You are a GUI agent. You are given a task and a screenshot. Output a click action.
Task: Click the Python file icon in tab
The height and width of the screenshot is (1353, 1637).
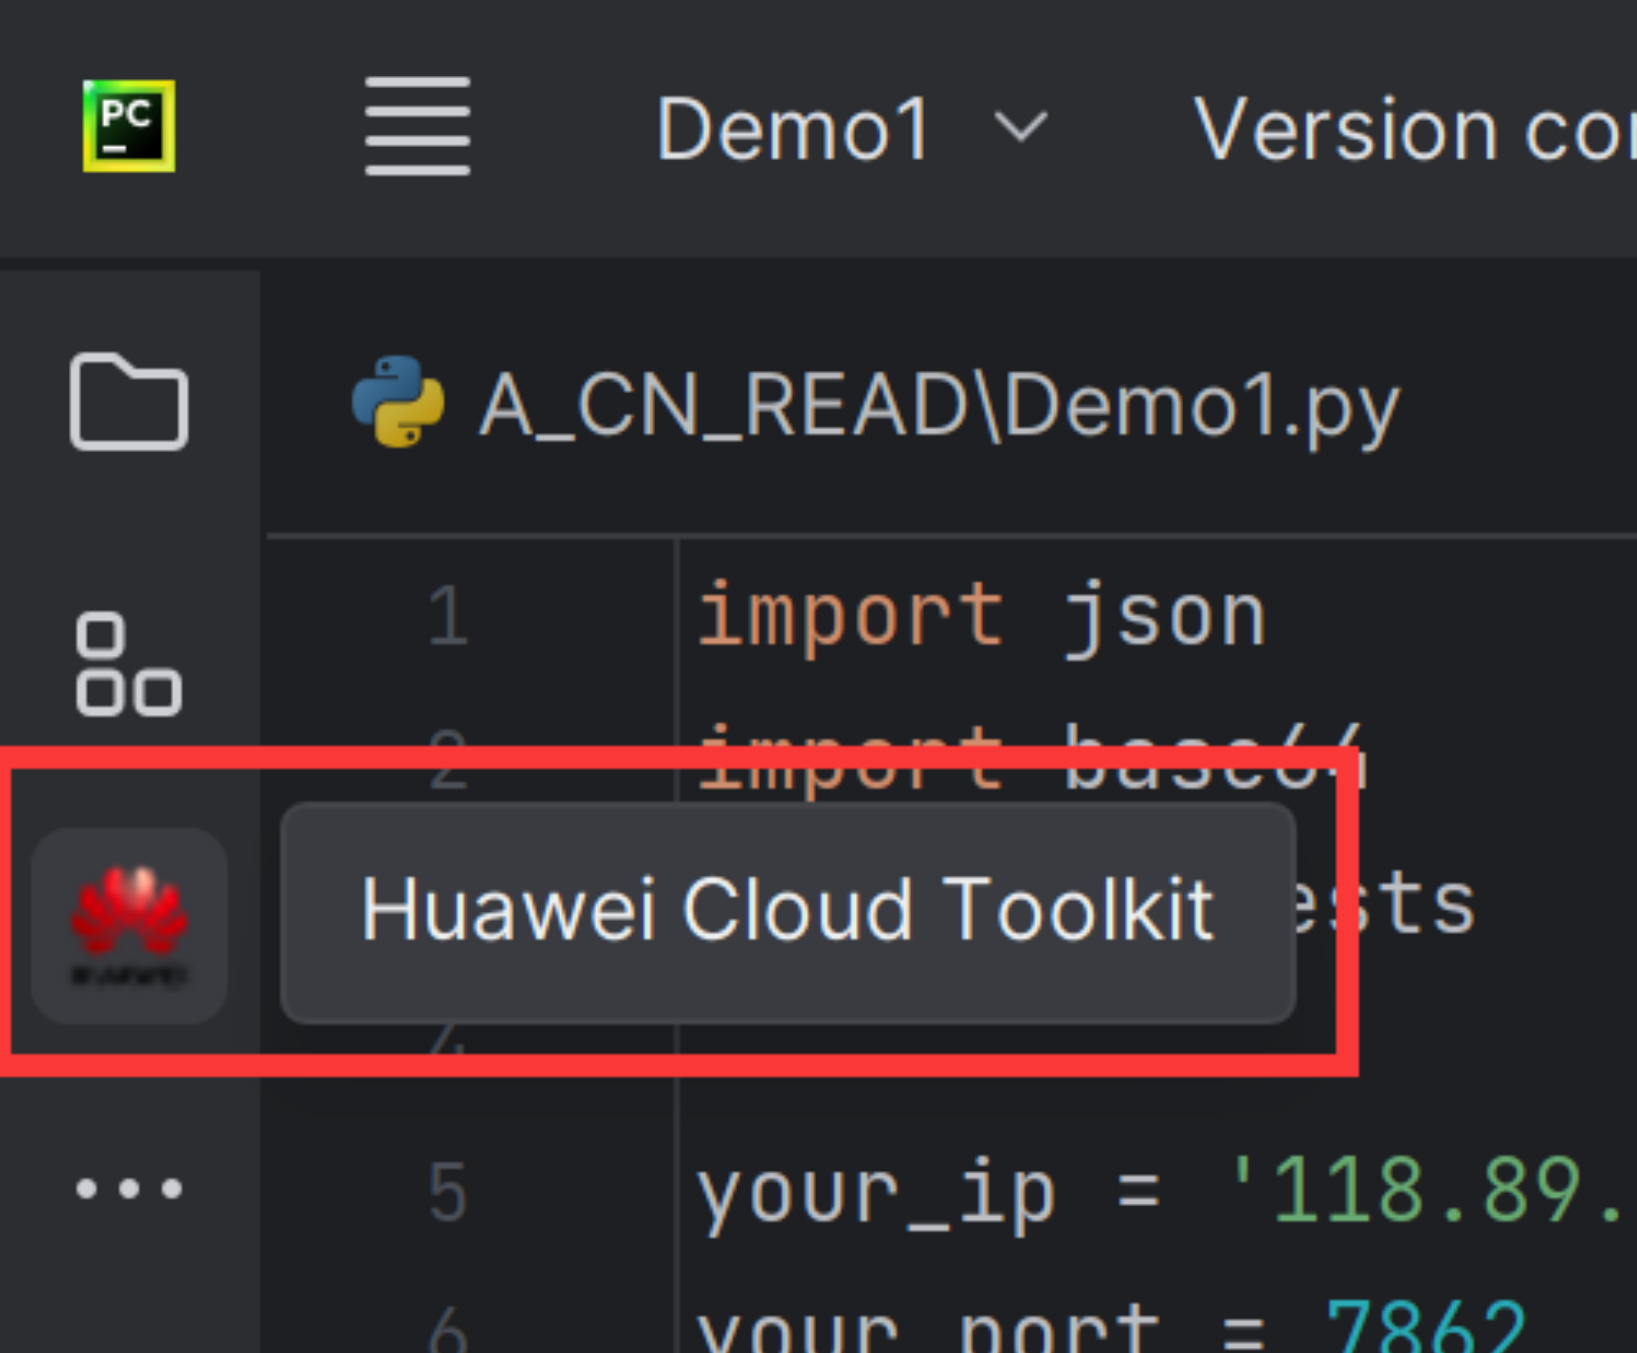pos(398,401)
